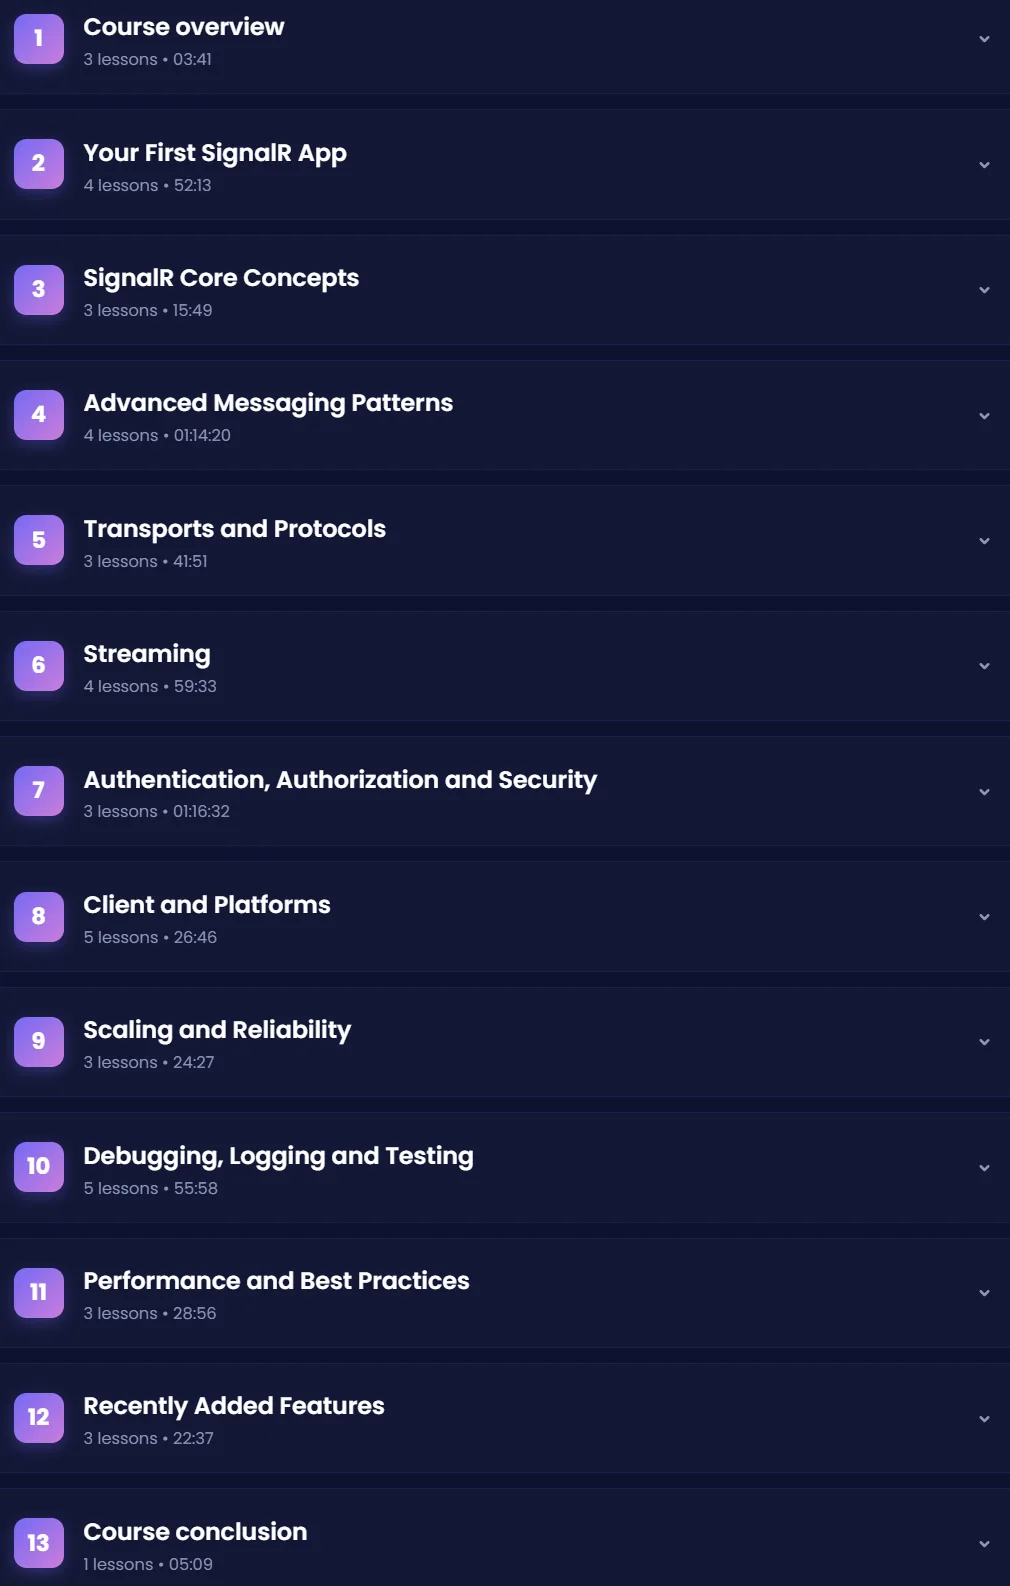The height and width of the screenshot is (1586, 1010).
Task: Open Performance and Best Practices title
Action: point(277,1281)
